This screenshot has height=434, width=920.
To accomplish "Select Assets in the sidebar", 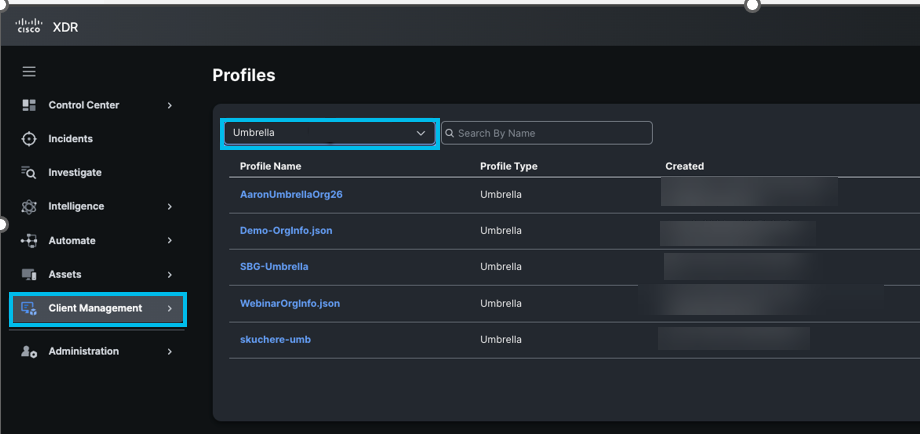I will [65, 274].
